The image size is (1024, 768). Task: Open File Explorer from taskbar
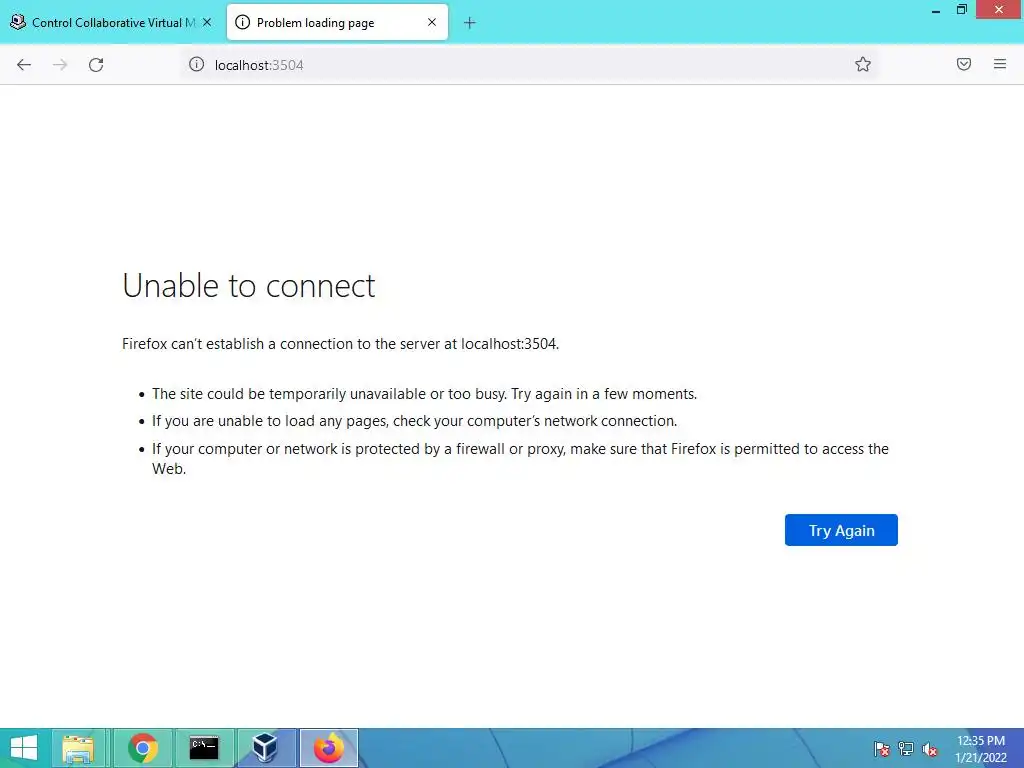pyautogui.click(x=78, y=748)
